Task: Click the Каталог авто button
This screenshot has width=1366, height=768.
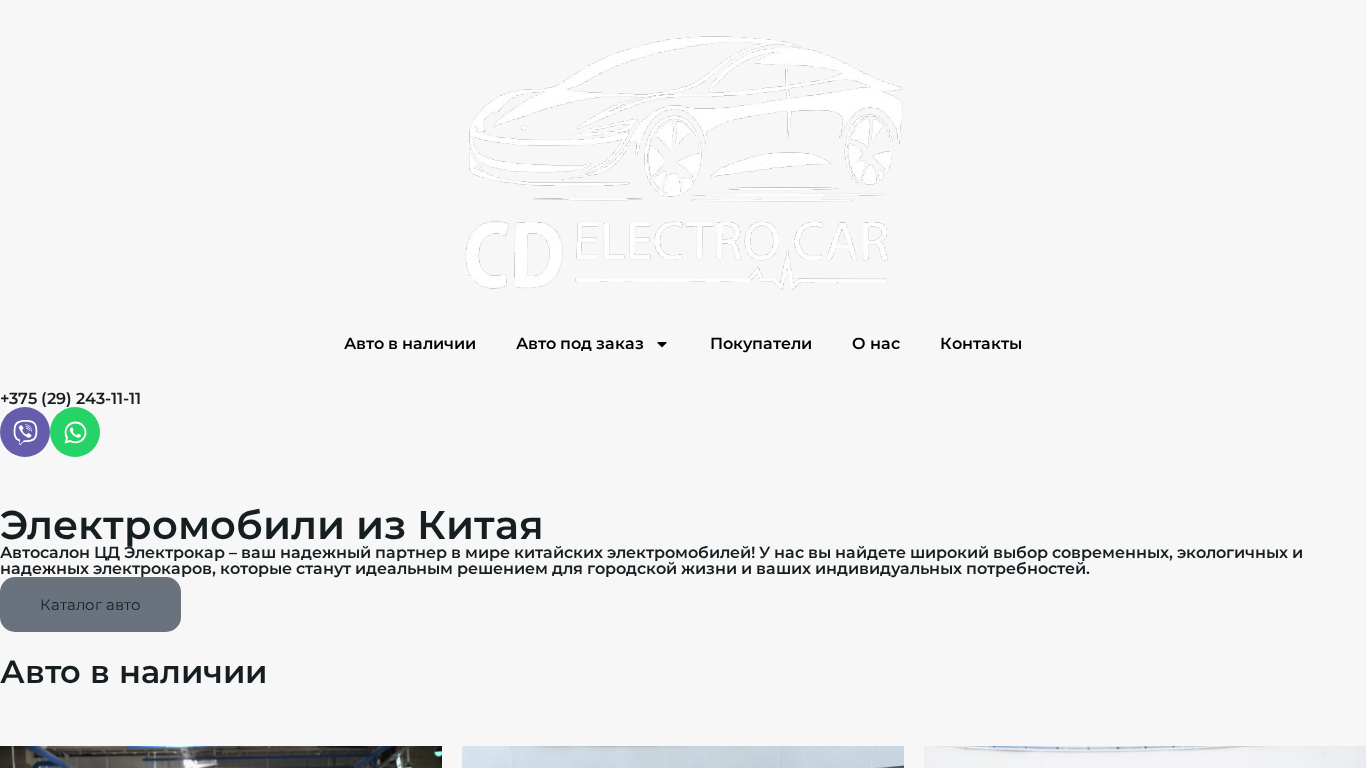Action: click(90, 604)
